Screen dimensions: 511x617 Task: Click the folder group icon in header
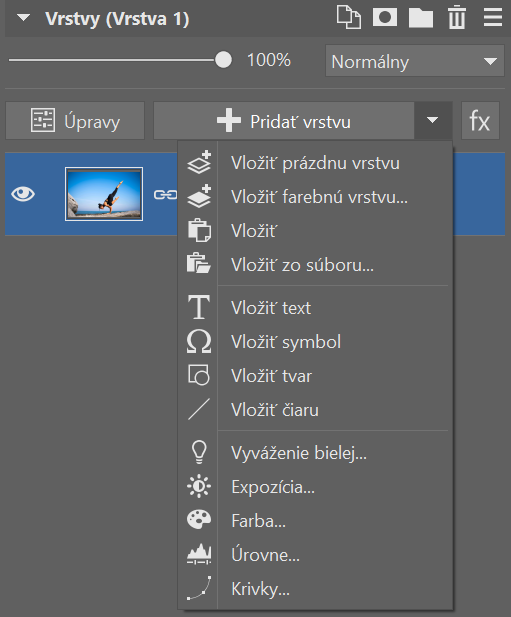pyautogui.click(x=421, y=18)
